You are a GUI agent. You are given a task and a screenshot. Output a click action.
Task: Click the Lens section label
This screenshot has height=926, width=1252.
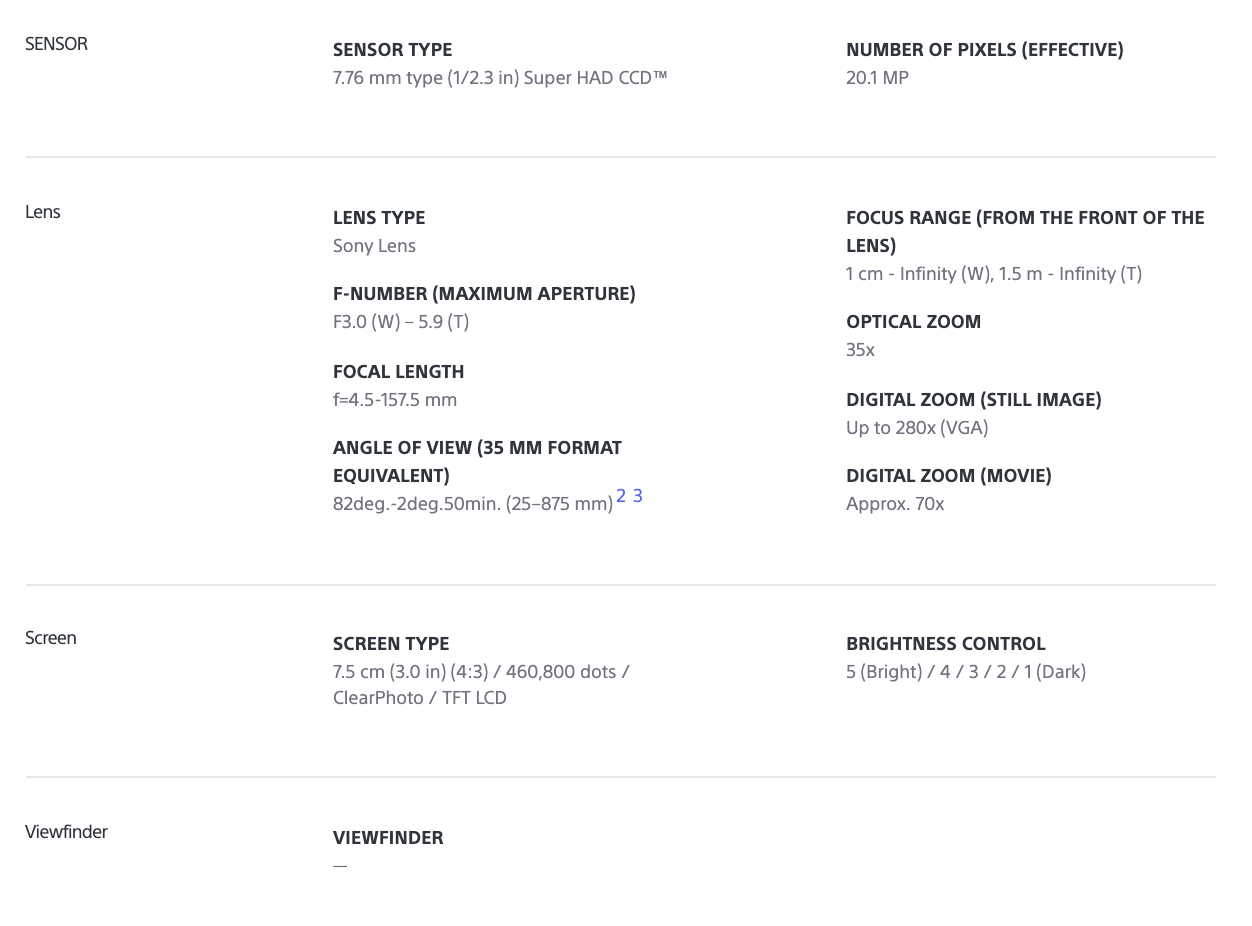tap(43, 212)
